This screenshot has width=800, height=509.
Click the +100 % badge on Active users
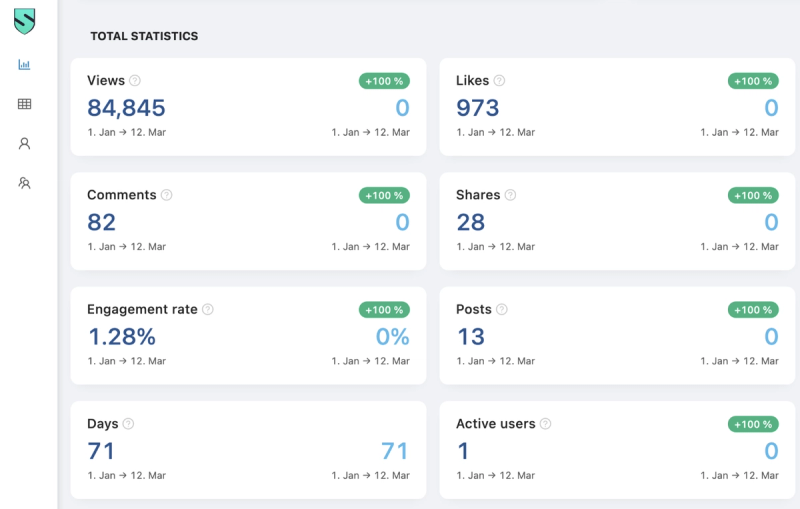point(753,424)
